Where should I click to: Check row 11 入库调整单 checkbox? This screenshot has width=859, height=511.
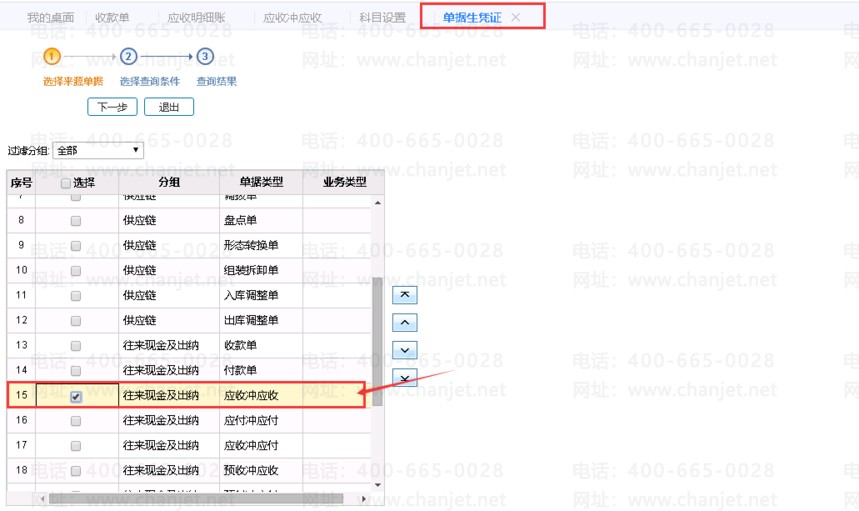point(76,296)
